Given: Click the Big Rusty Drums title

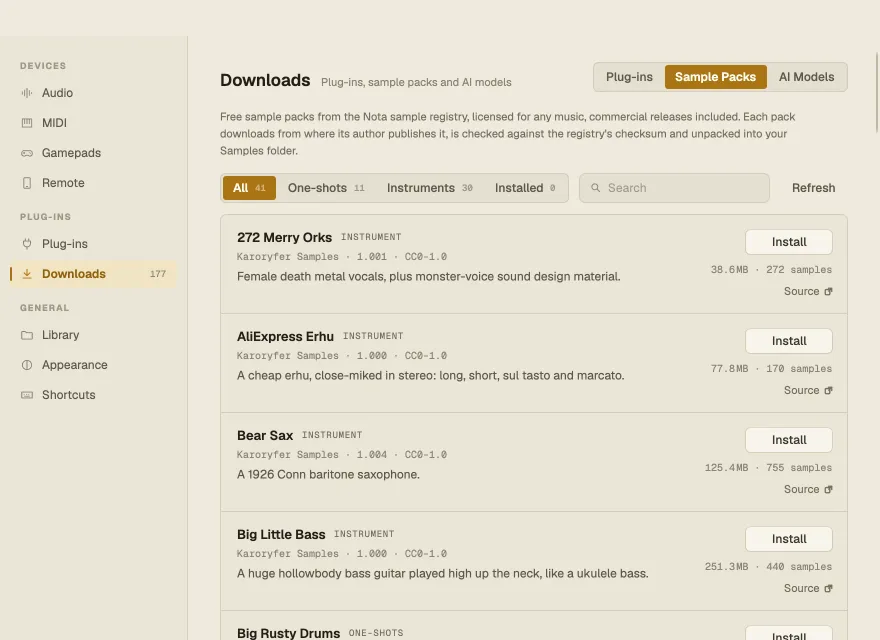Looking at the screenshot, I should point(288,633).
